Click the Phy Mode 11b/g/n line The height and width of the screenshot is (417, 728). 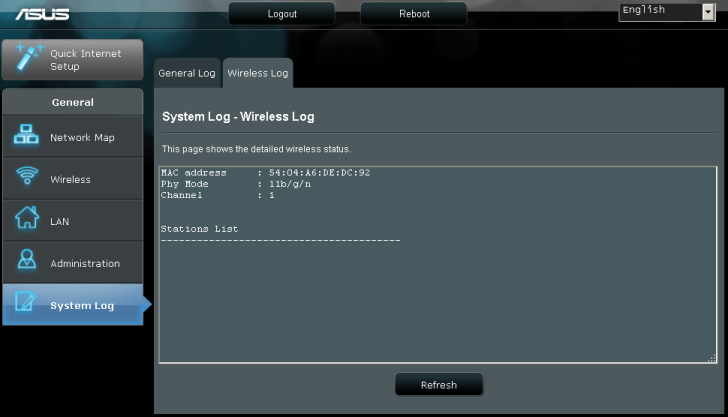click(236, 184)
